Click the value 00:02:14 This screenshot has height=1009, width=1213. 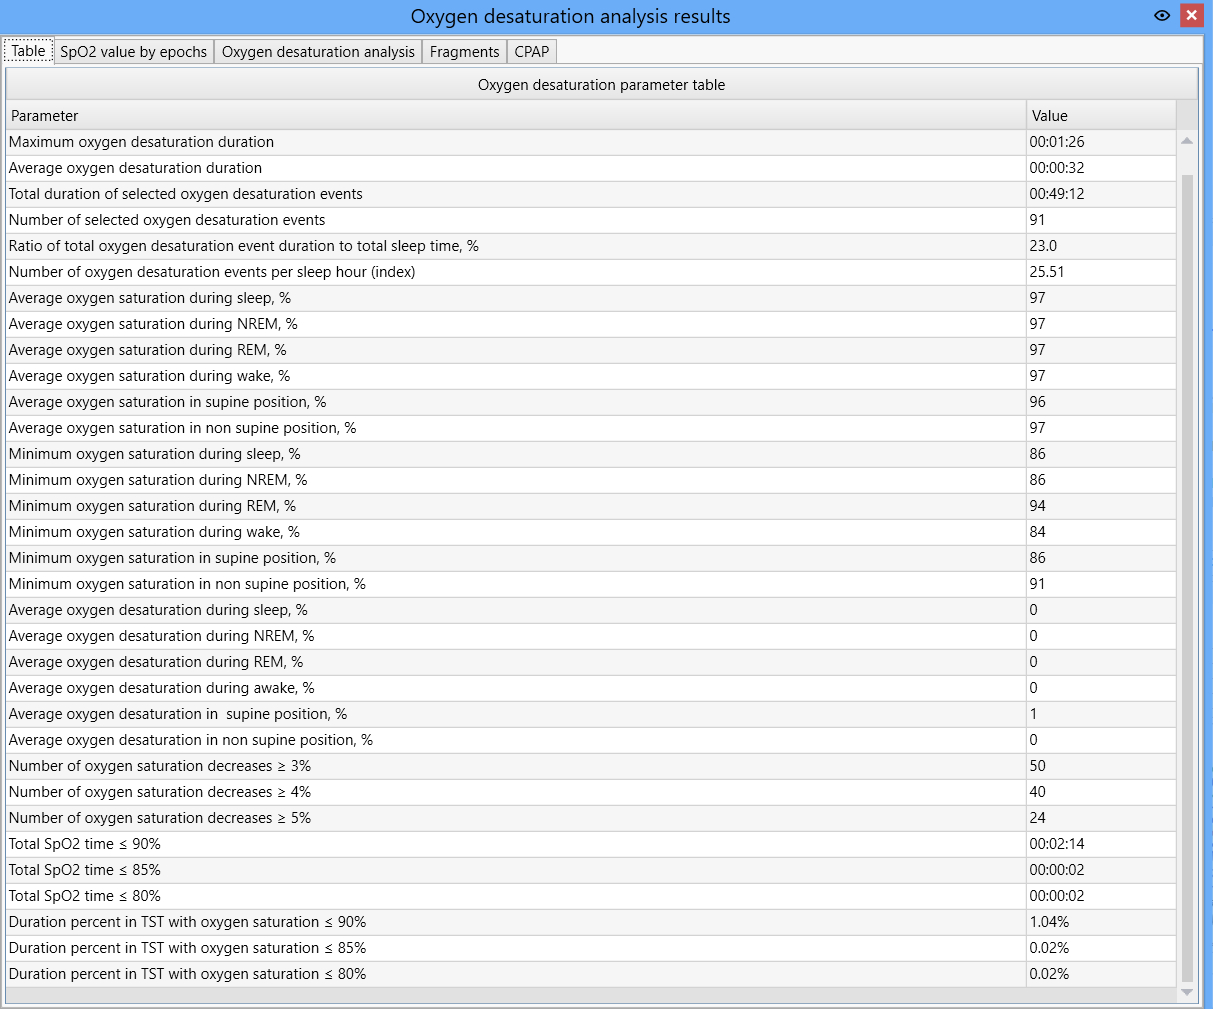pos(1057,844)
